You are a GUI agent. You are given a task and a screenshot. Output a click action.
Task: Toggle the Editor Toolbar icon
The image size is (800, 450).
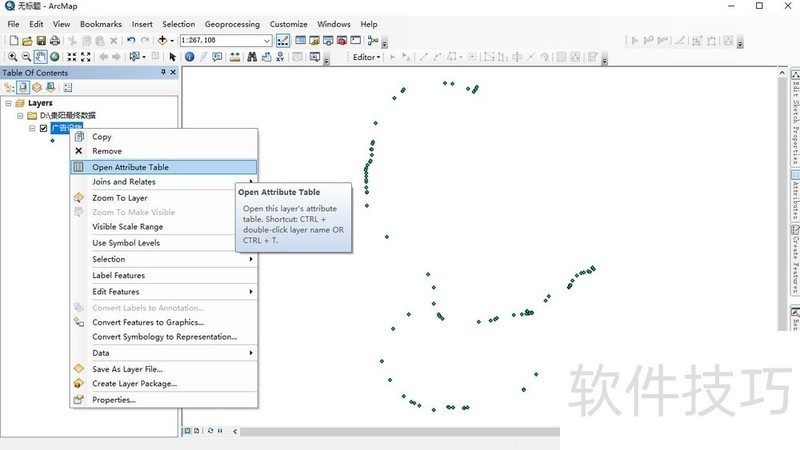point(283,40)
